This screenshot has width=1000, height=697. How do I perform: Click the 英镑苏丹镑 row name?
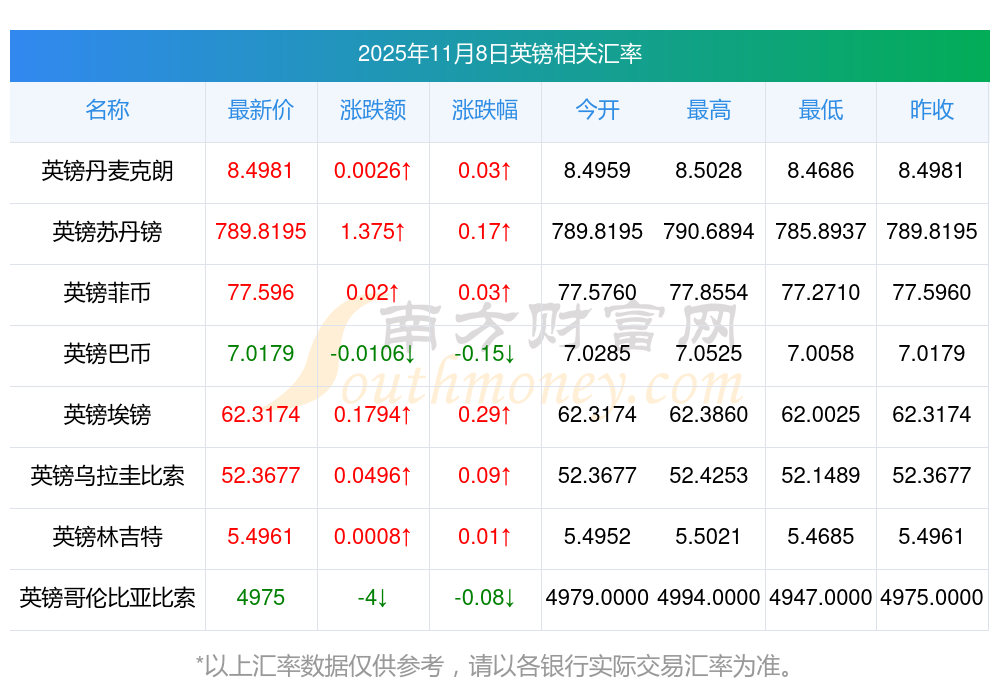point(107,231)
